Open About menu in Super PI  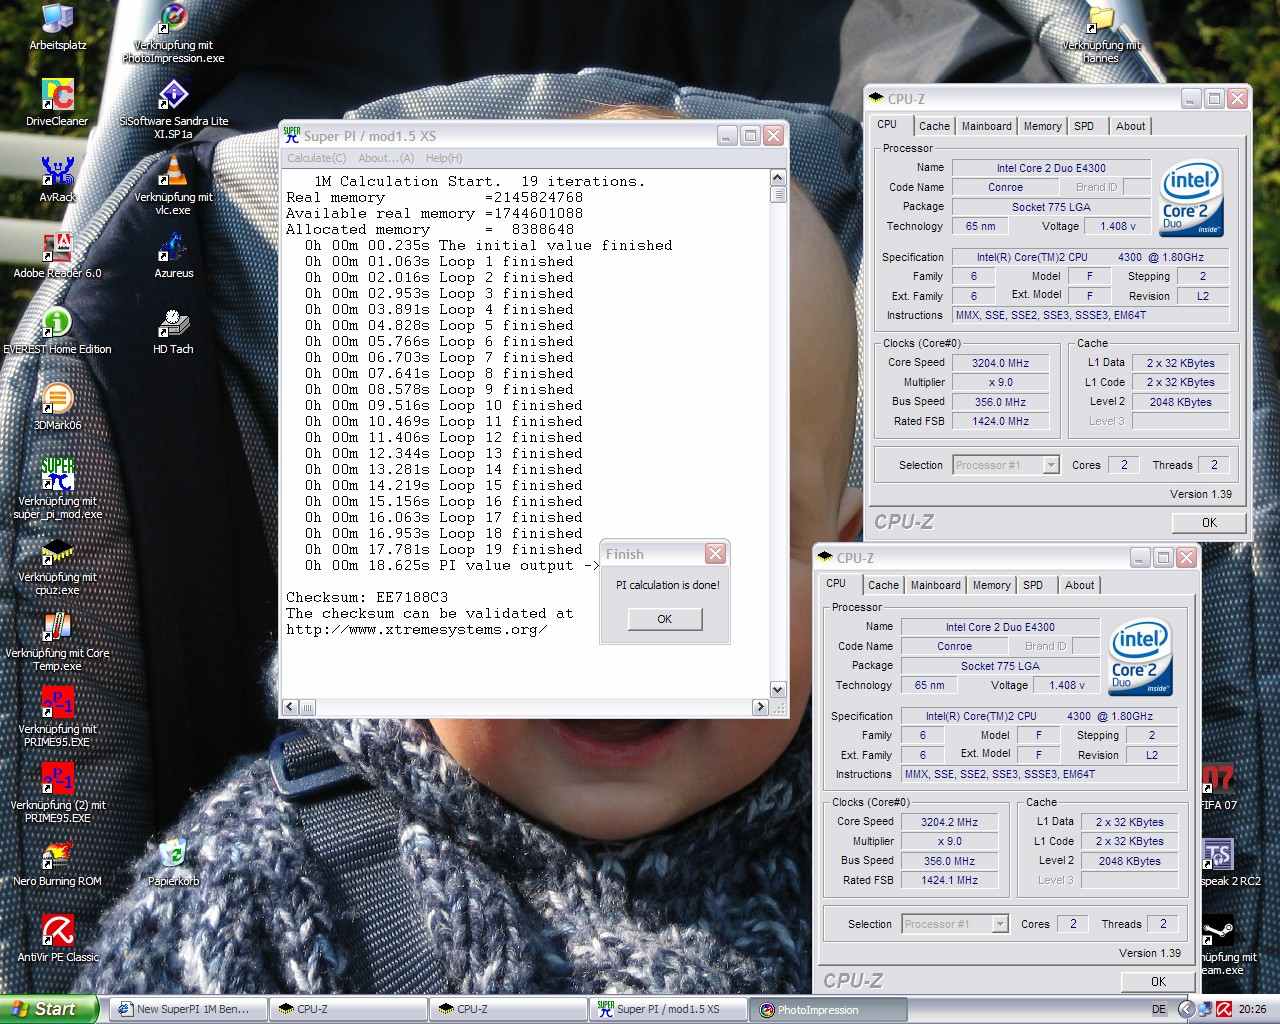(385, 158)
